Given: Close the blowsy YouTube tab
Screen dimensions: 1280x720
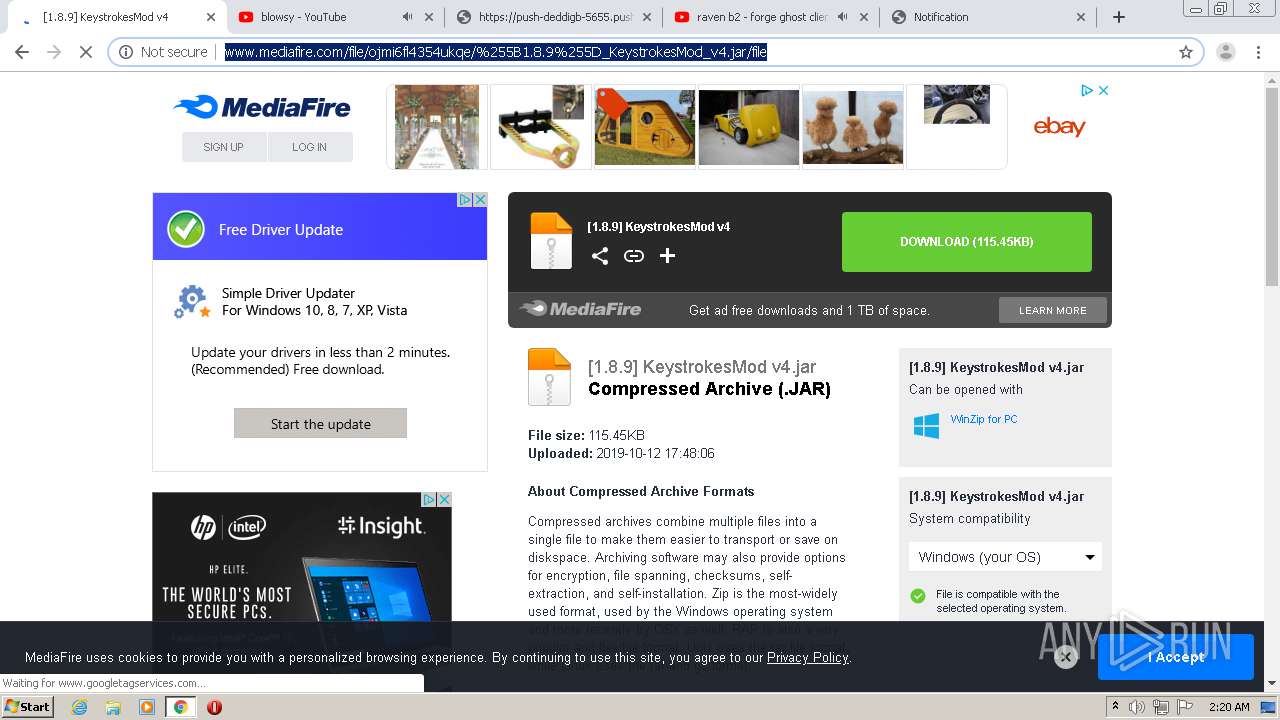Looking at the screenshot, I should click(429, 17).
